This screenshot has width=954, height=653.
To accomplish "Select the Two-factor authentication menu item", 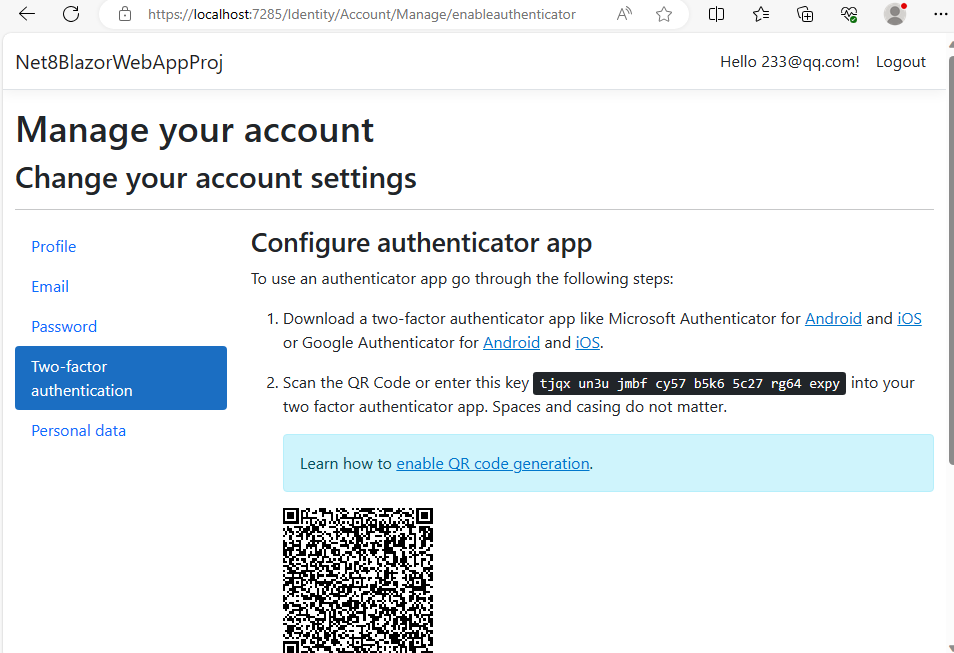I will click(121, 378).
